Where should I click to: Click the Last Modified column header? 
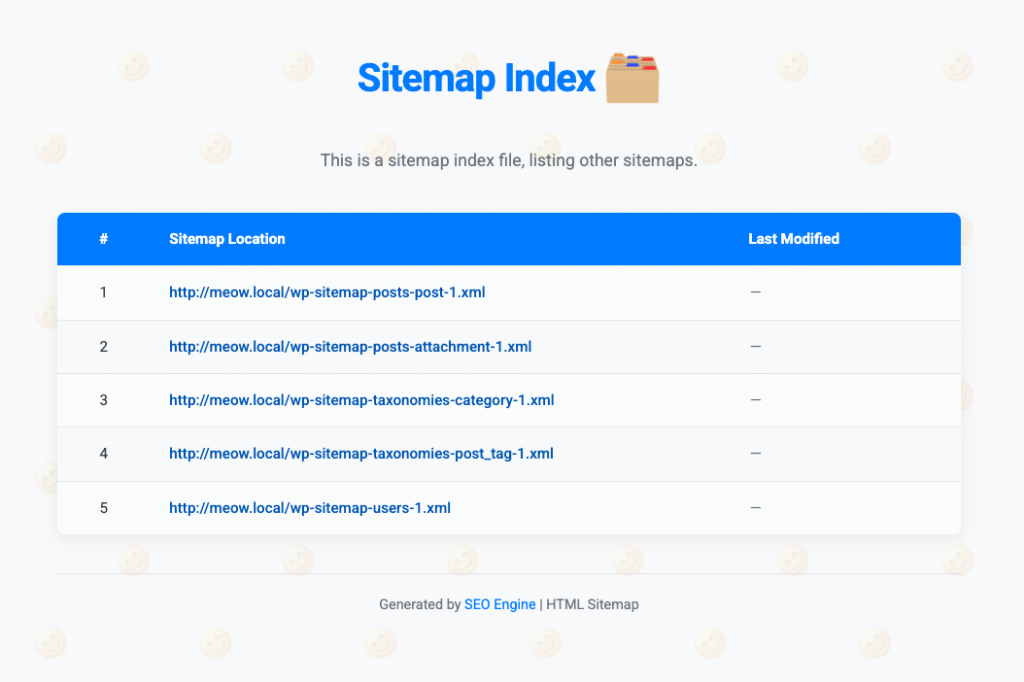click(x=793, y=239)
